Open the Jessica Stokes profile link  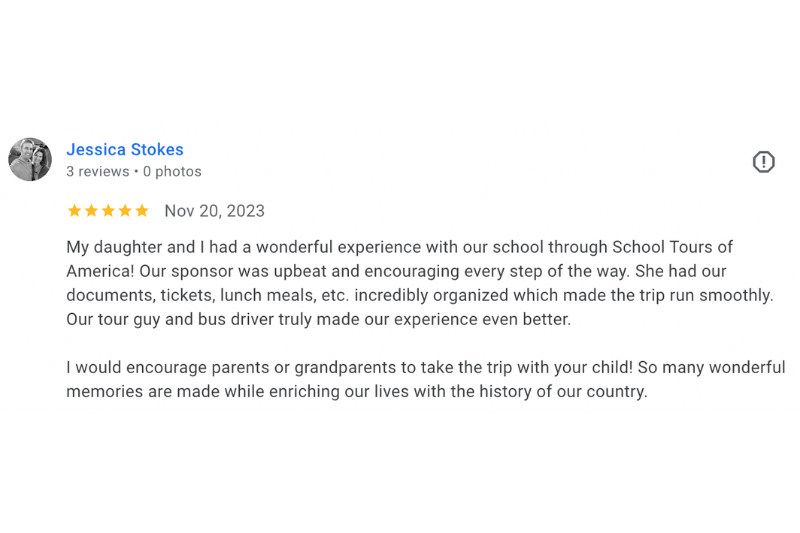coord(125,150)
